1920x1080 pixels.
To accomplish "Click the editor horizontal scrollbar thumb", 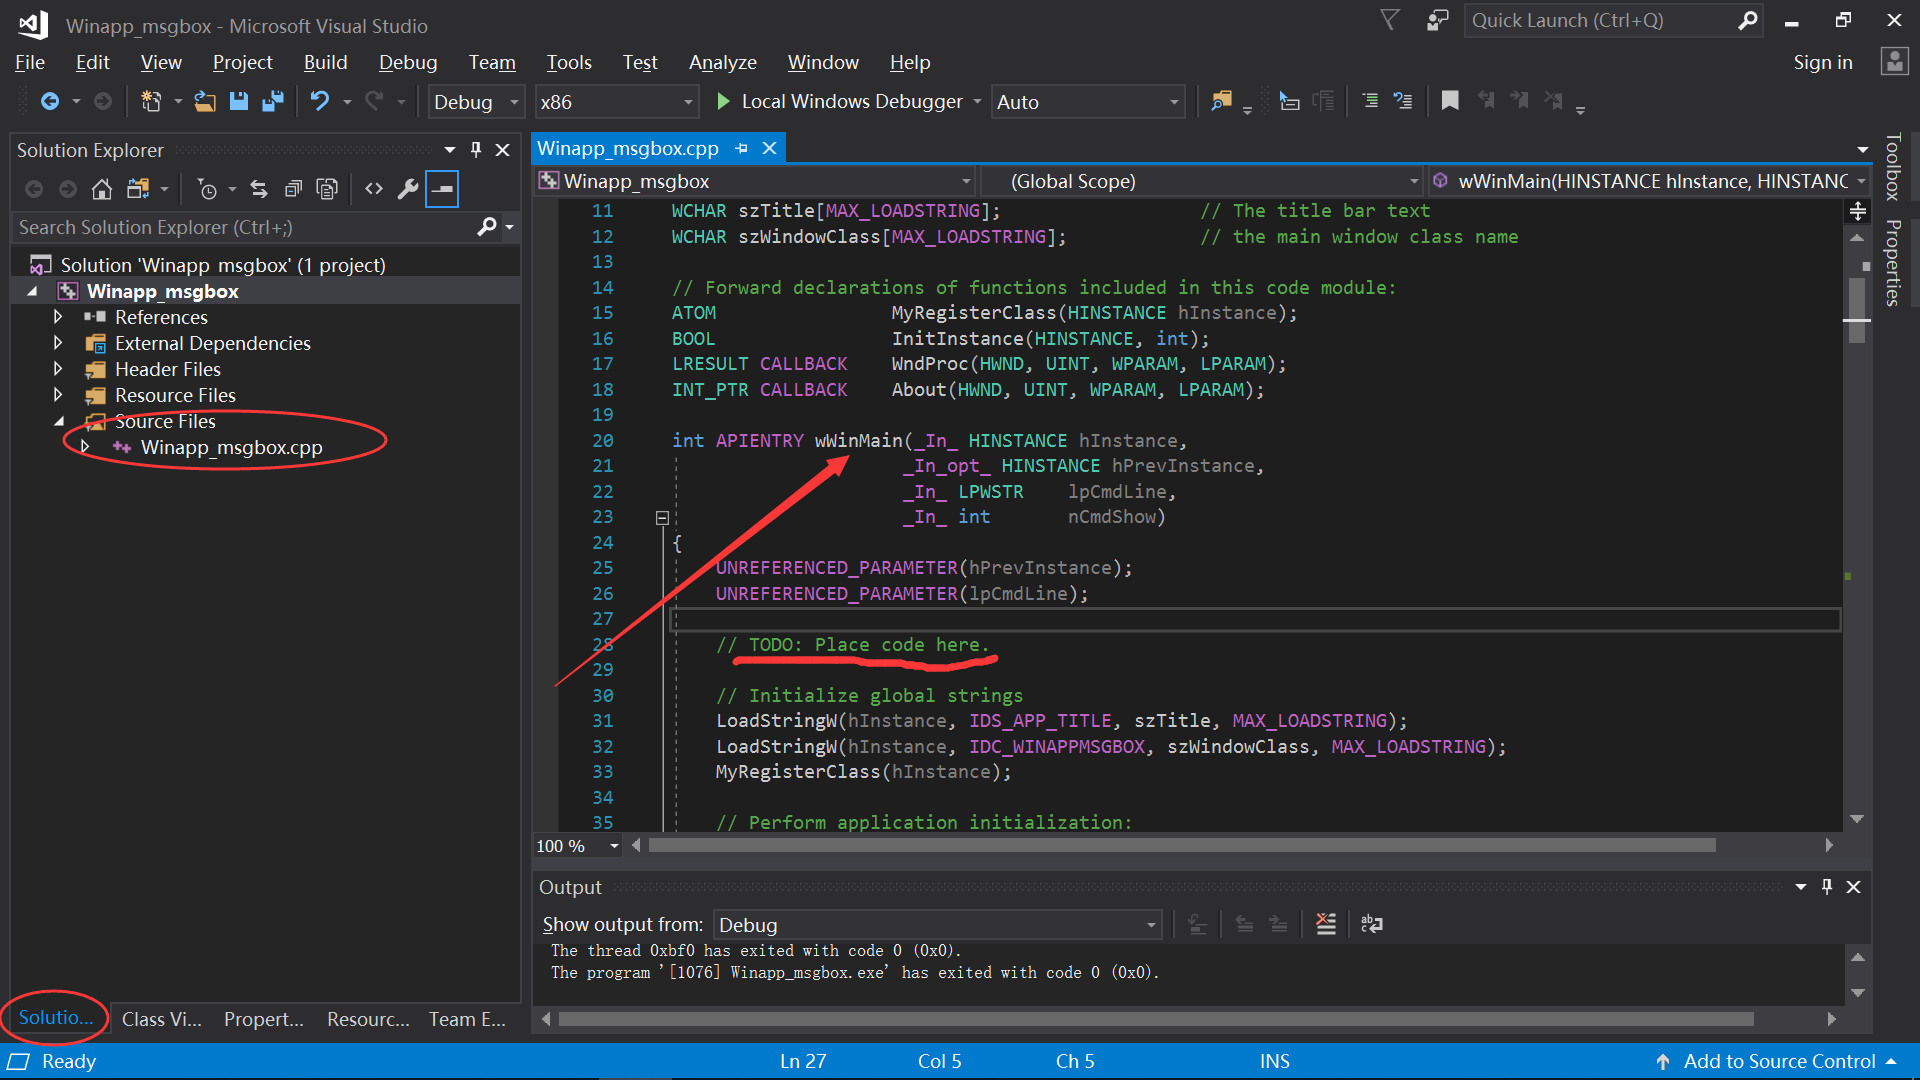I will coord(1182,846).
